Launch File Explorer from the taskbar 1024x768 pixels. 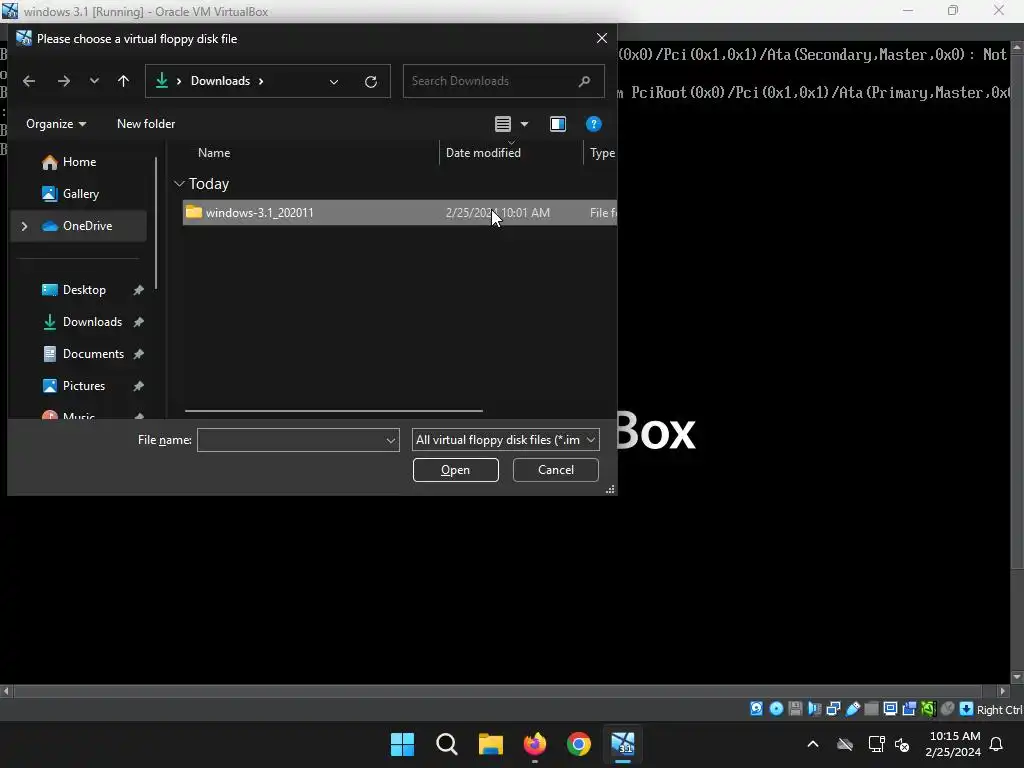(490, 744)
